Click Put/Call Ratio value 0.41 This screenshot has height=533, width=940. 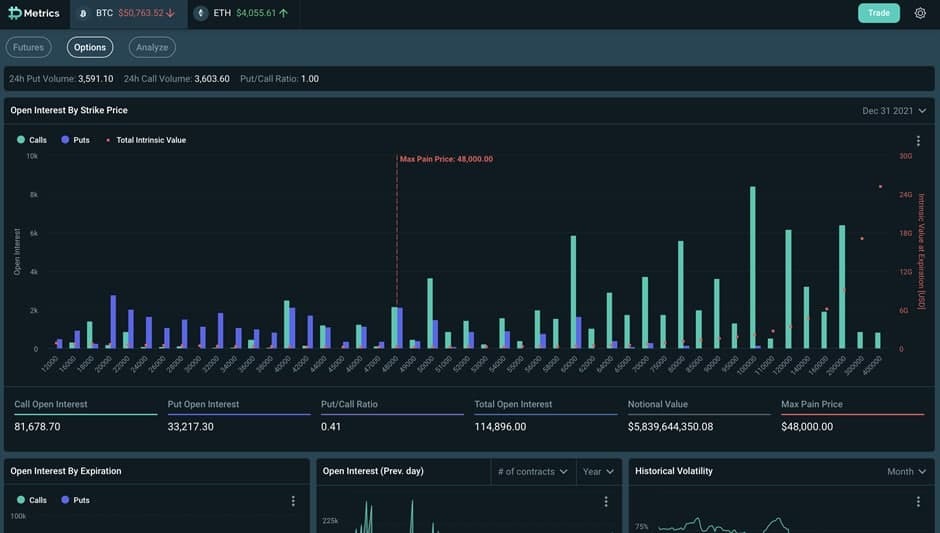[x=331, y=427]
